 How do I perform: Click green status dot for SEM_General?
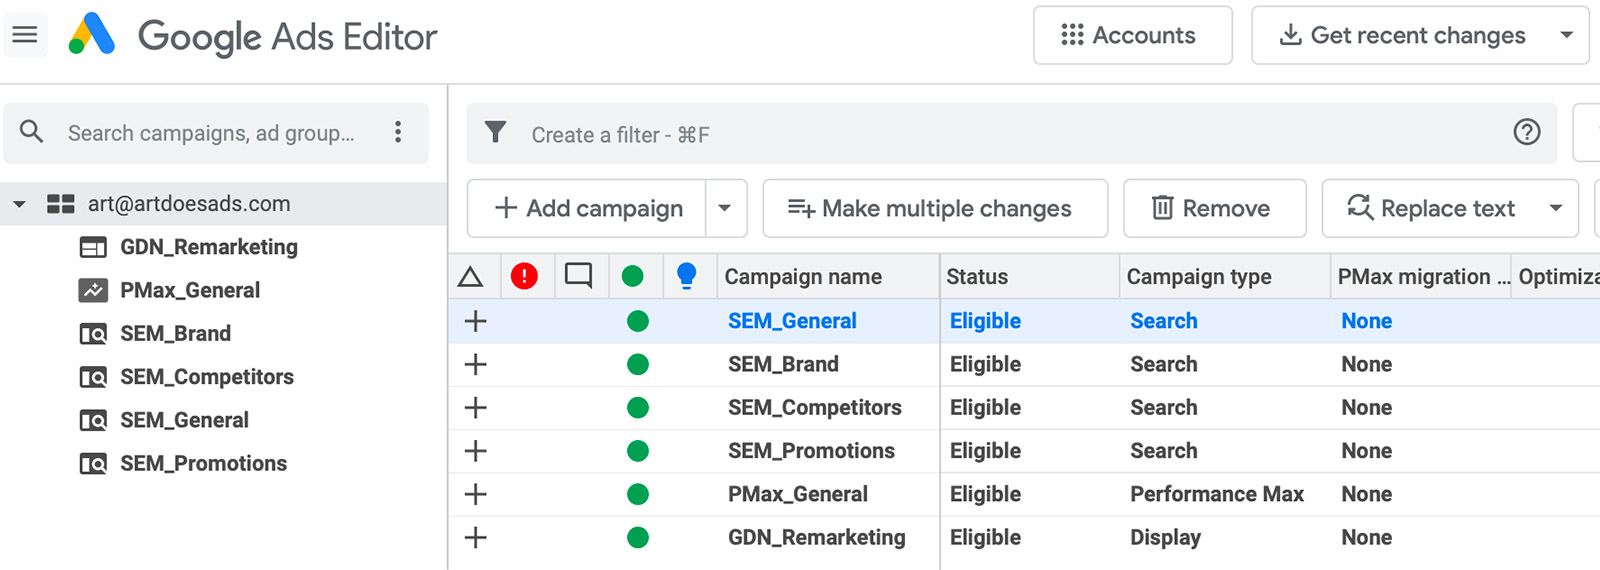point(638,321)
